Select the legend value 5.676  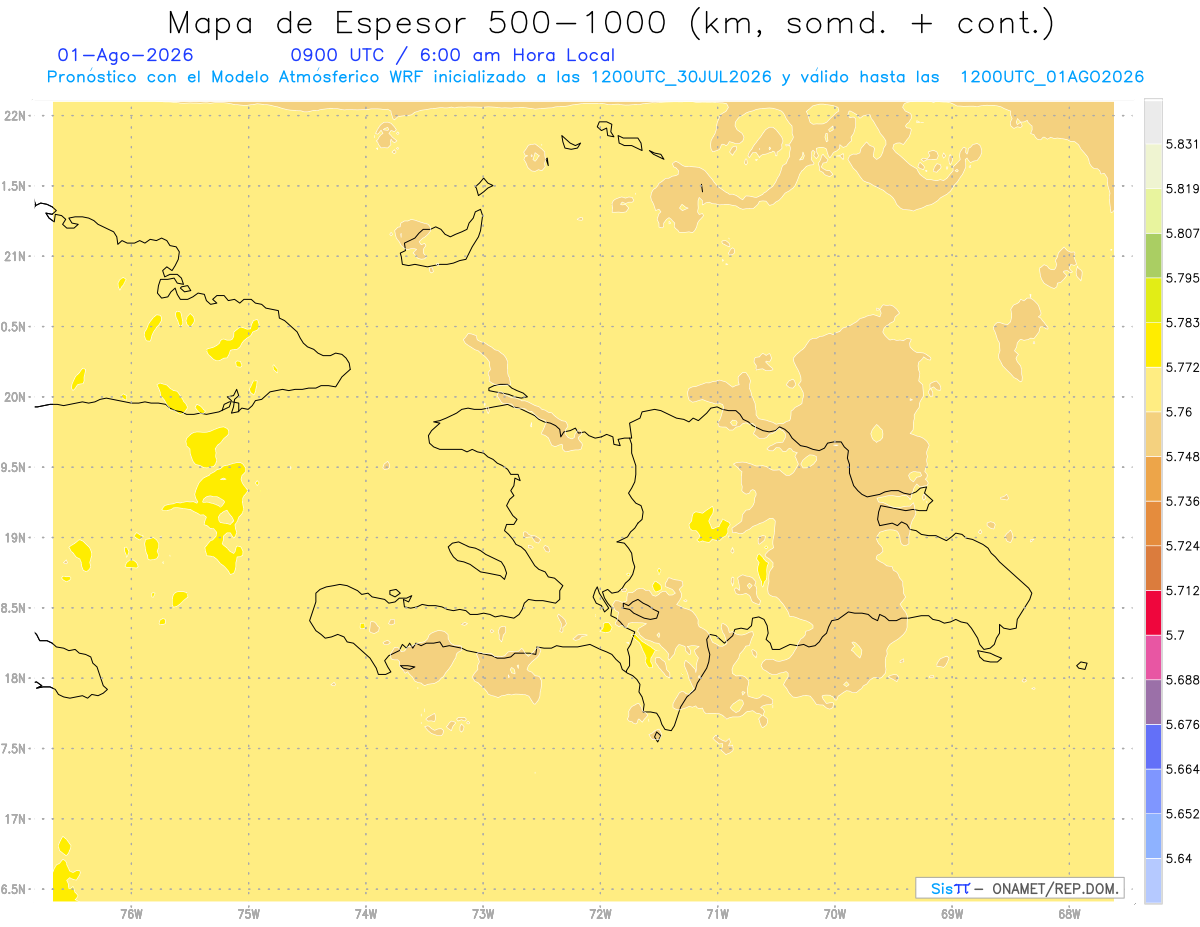click(x=1182, y=724)
